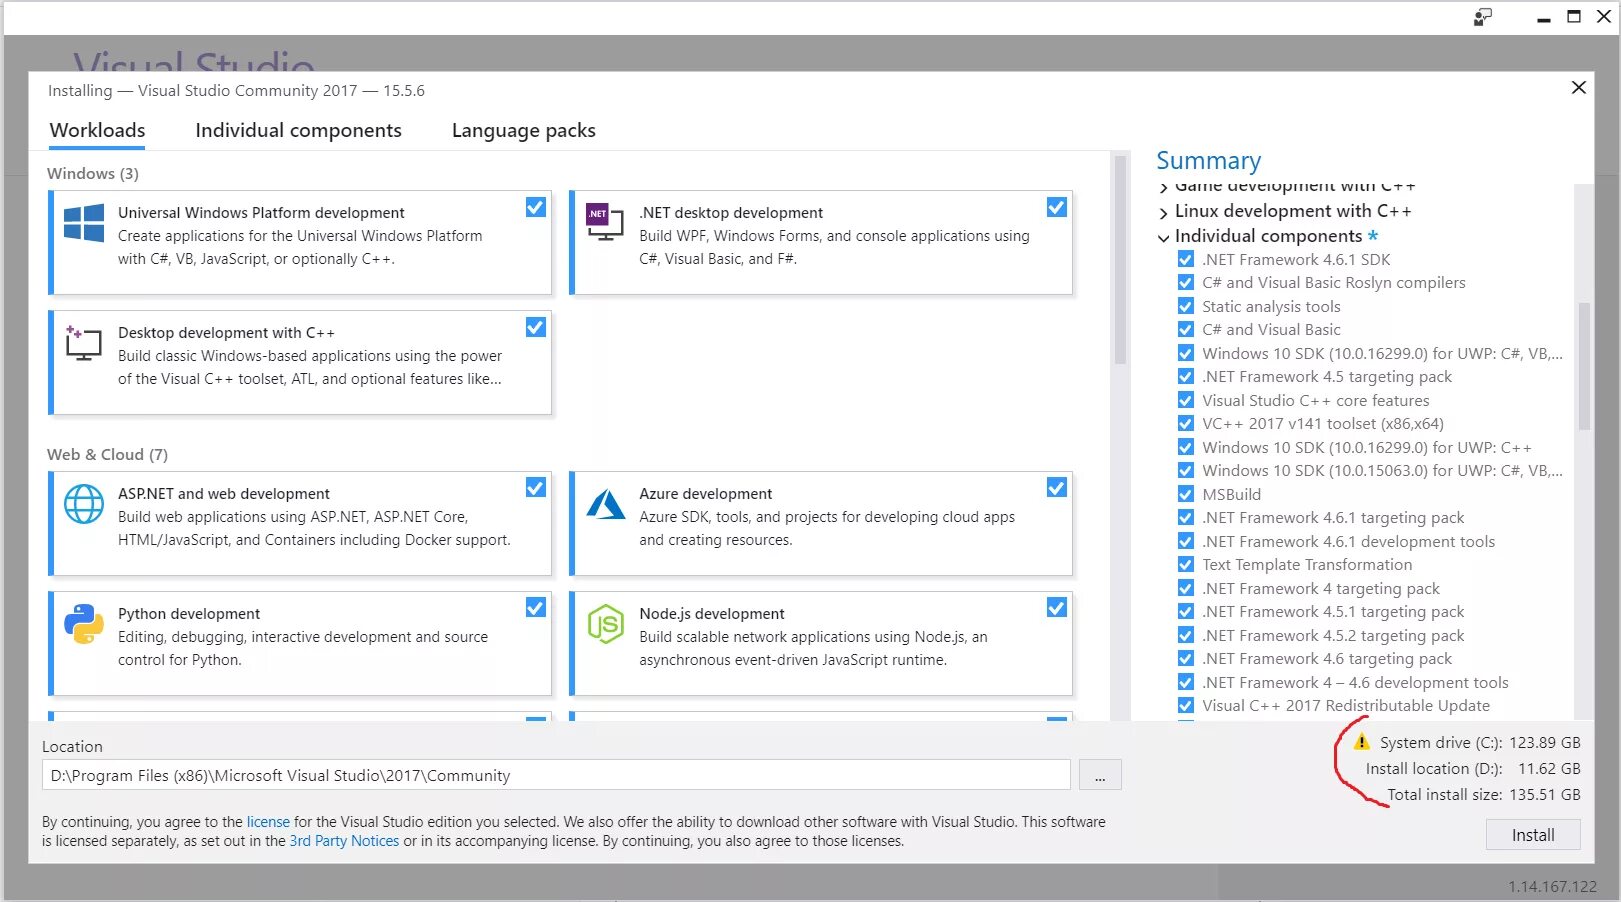
Task: Uncheck Text Template Transformation component
Action: pos(1186,564)
